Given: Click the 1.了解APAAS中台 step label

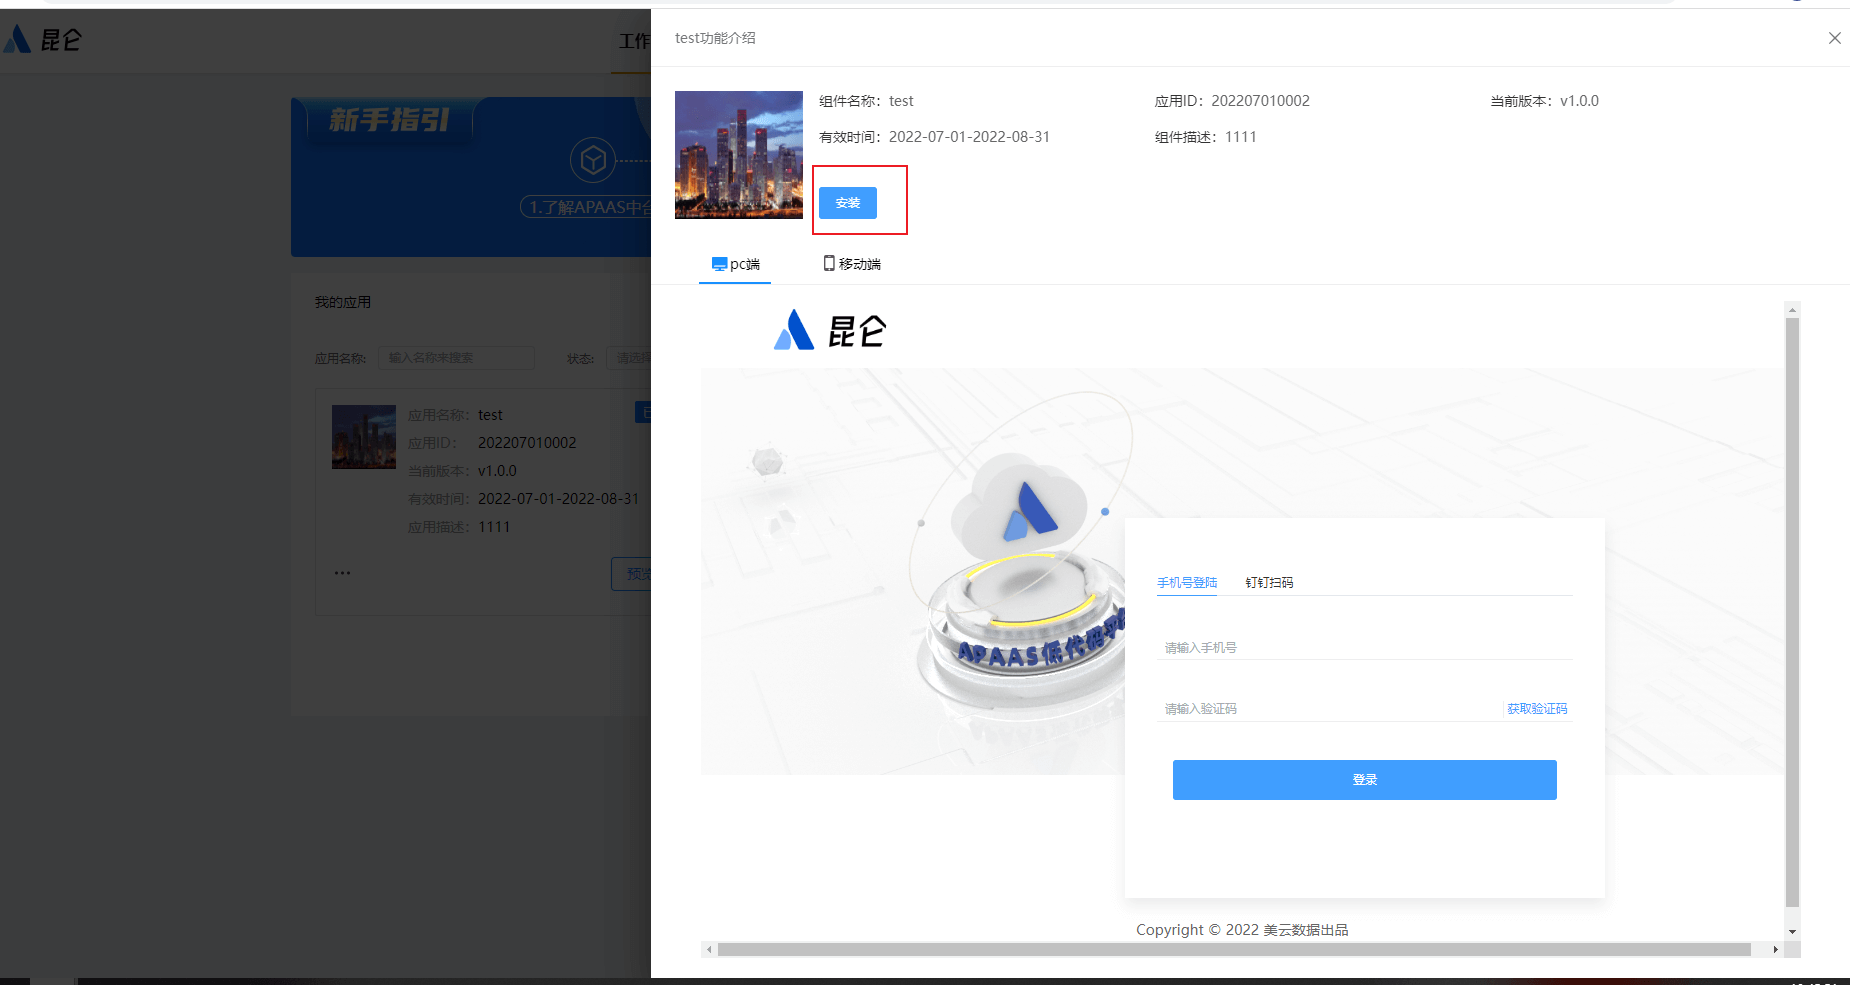Looking at the screenshot, I should tap(586, 207).
